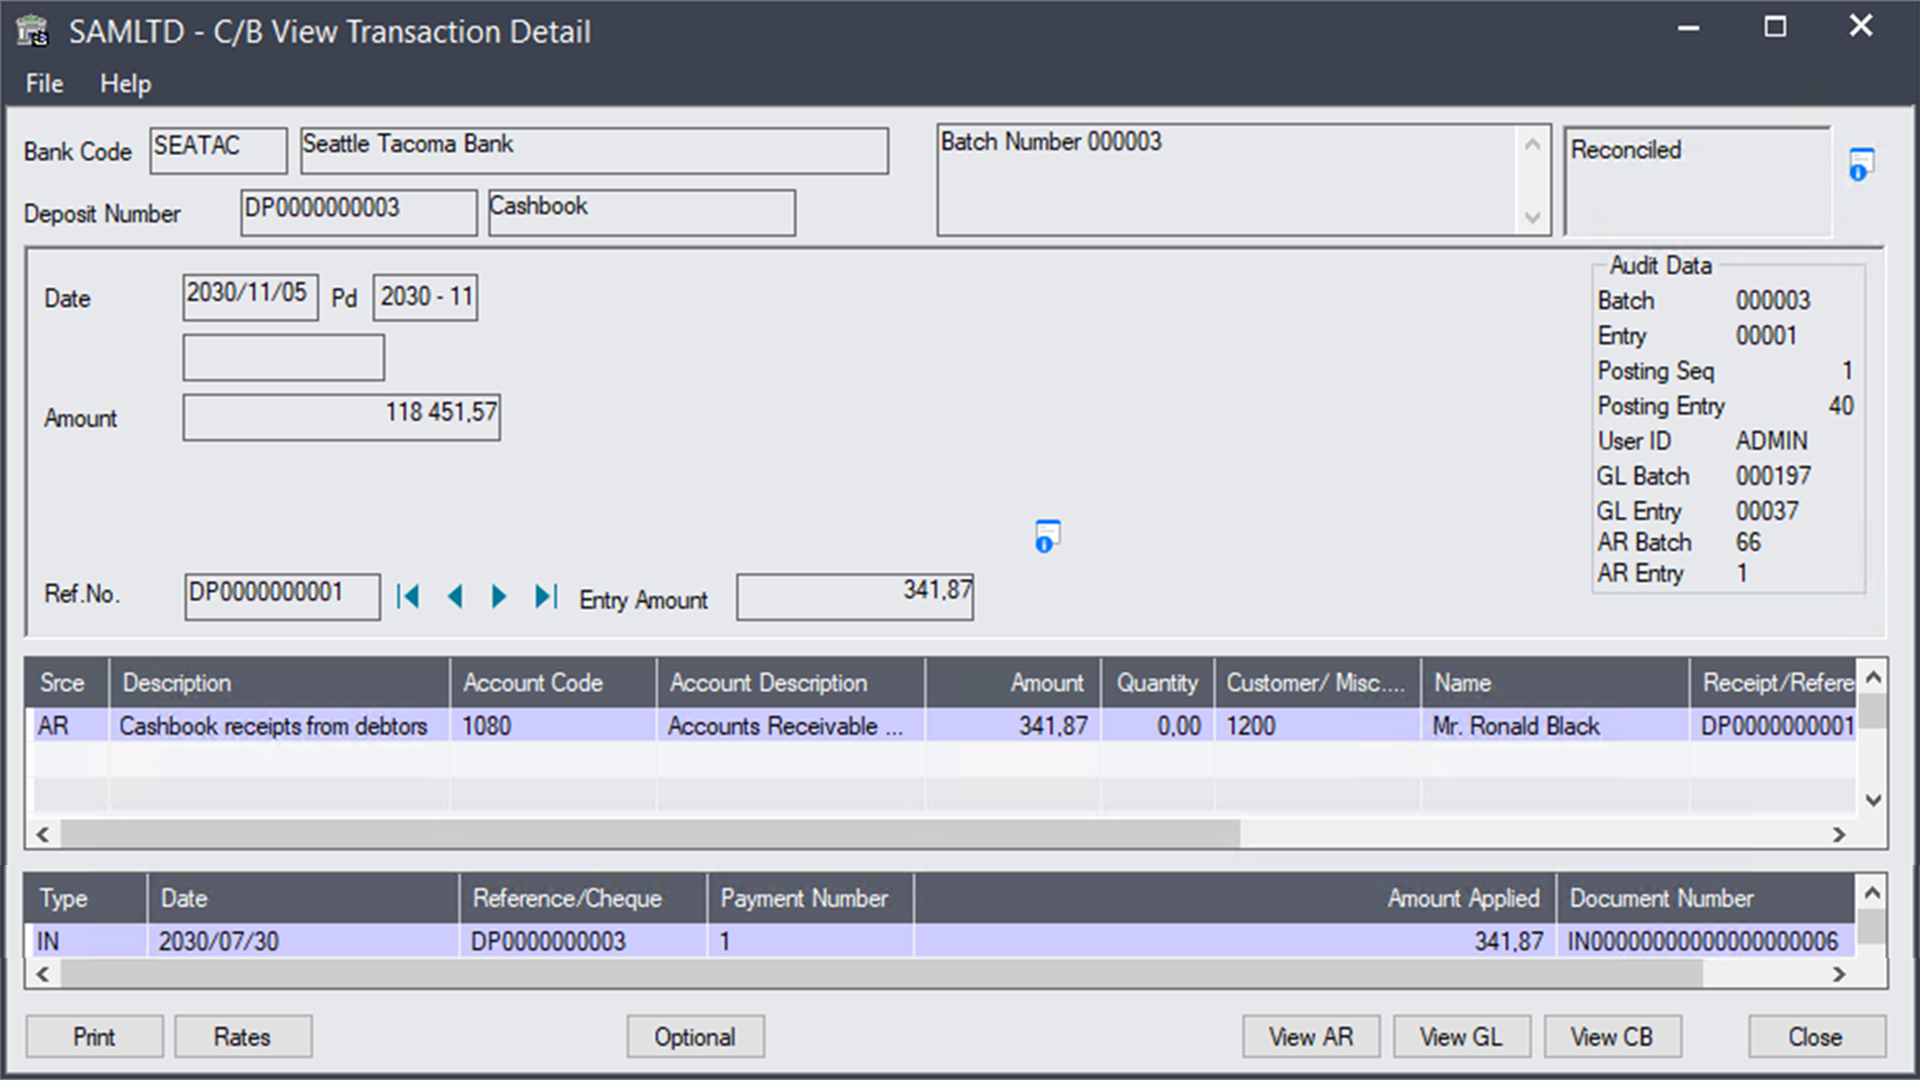This screenshot has height=1080, width=1920.
Task: Go to the previous entry arrow
Action: 455,597
